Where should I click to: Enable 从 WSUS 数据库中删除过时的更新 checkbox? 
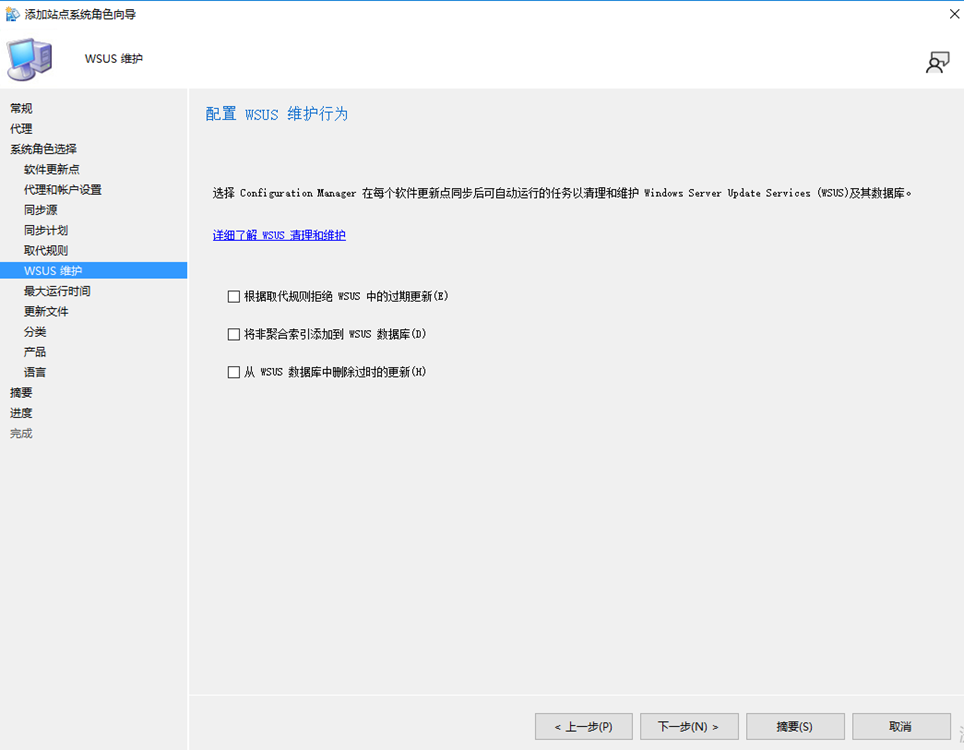234,372
